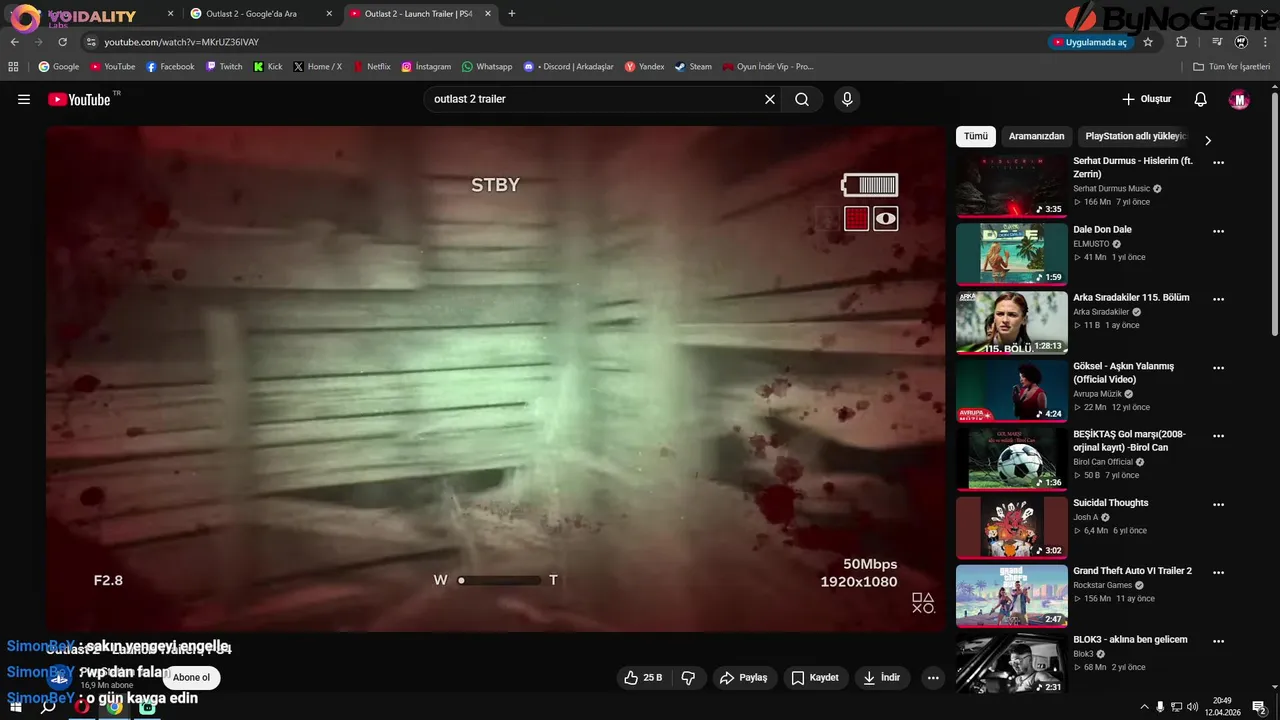Click the YouTube search input field

point(595,99)
